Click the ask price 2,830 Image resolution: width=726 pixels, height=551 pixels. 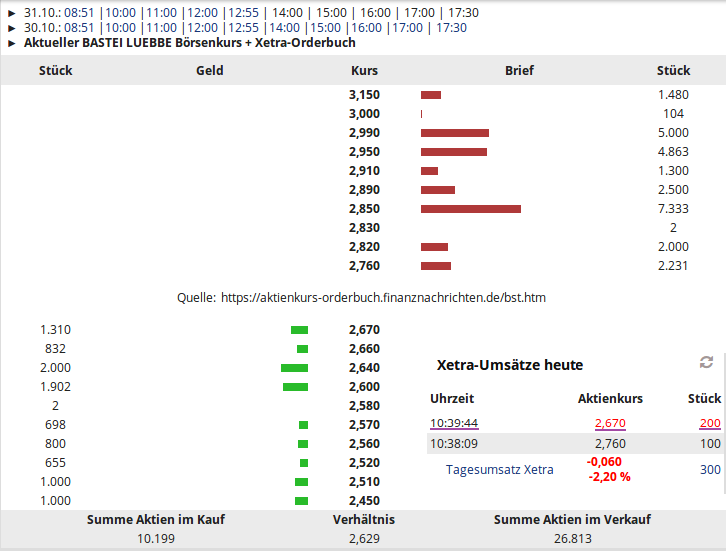click(364, 228)
